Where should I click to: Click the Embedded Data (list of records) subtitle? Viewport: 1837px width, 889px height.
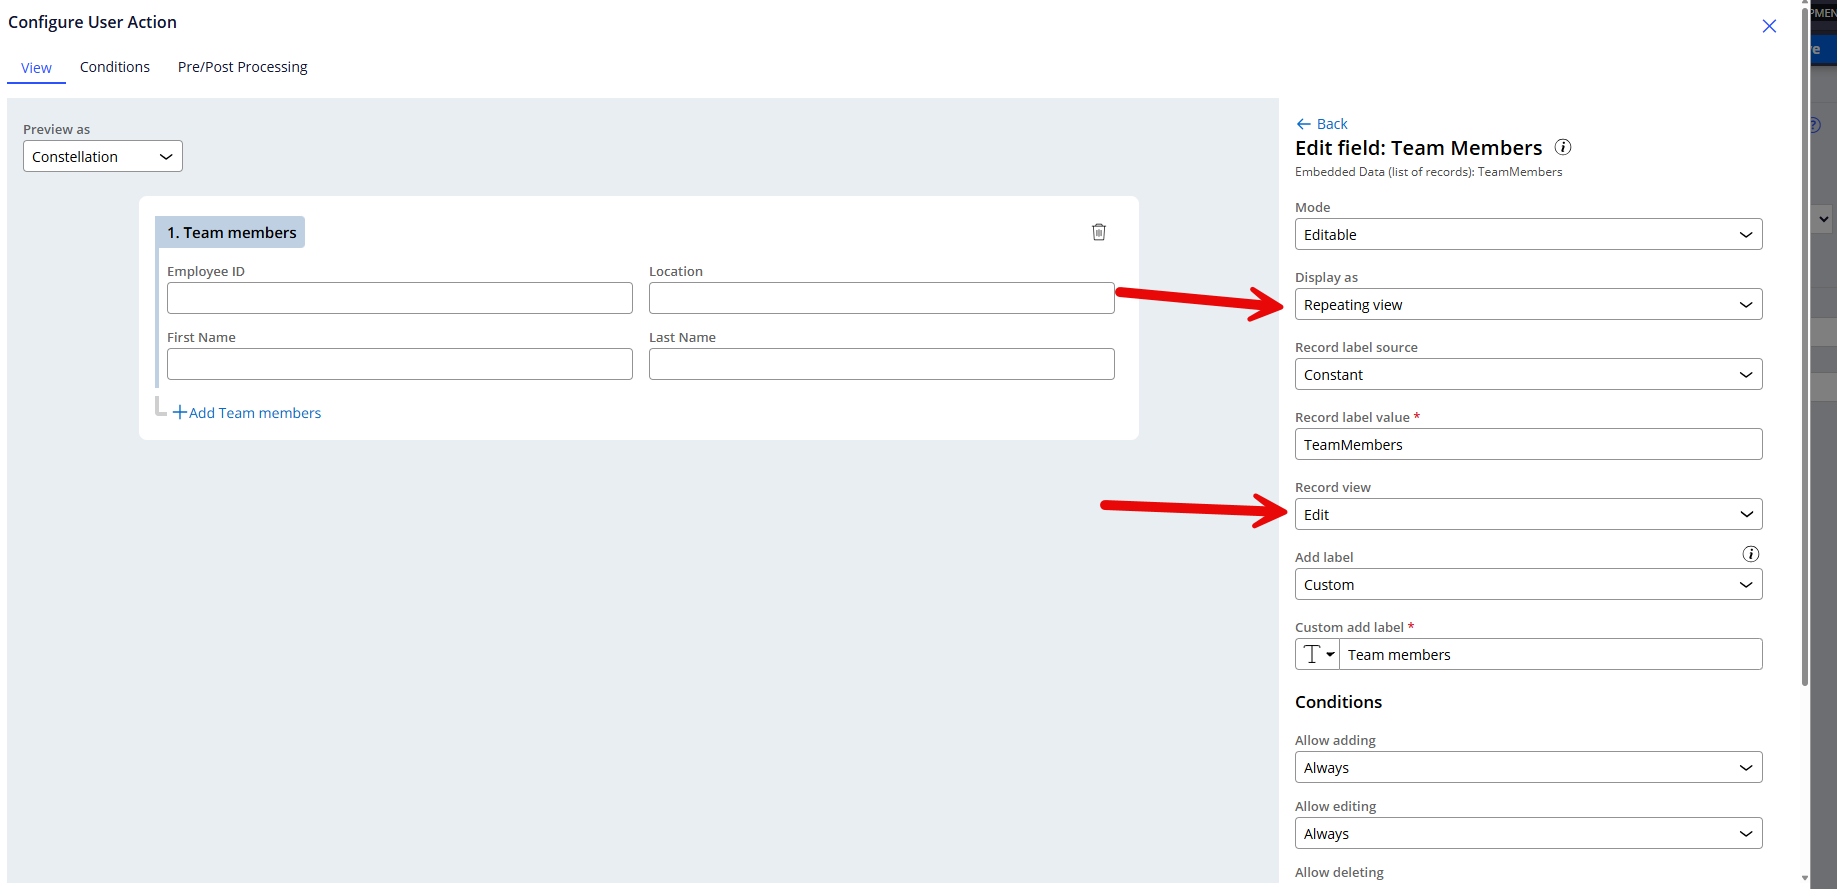[x=1428, y=172]
